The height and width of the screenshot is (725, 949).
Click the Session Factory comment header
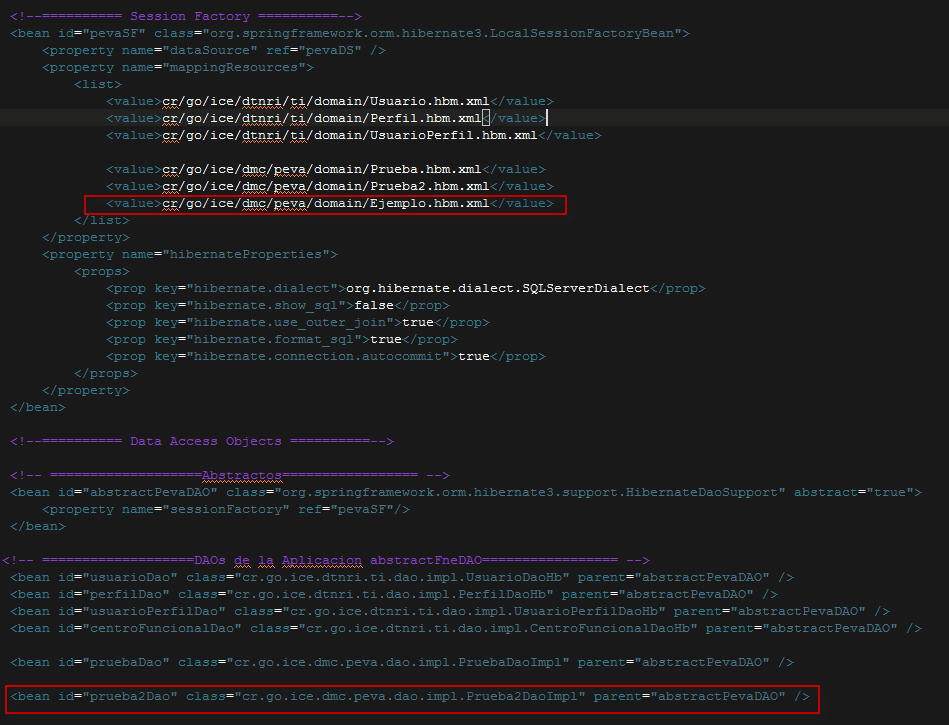[190, 15]
